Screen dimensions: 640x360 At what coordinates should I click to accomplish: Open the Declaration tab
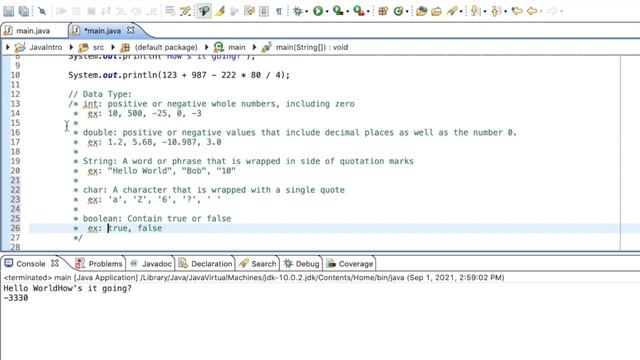tap(211, 264)
